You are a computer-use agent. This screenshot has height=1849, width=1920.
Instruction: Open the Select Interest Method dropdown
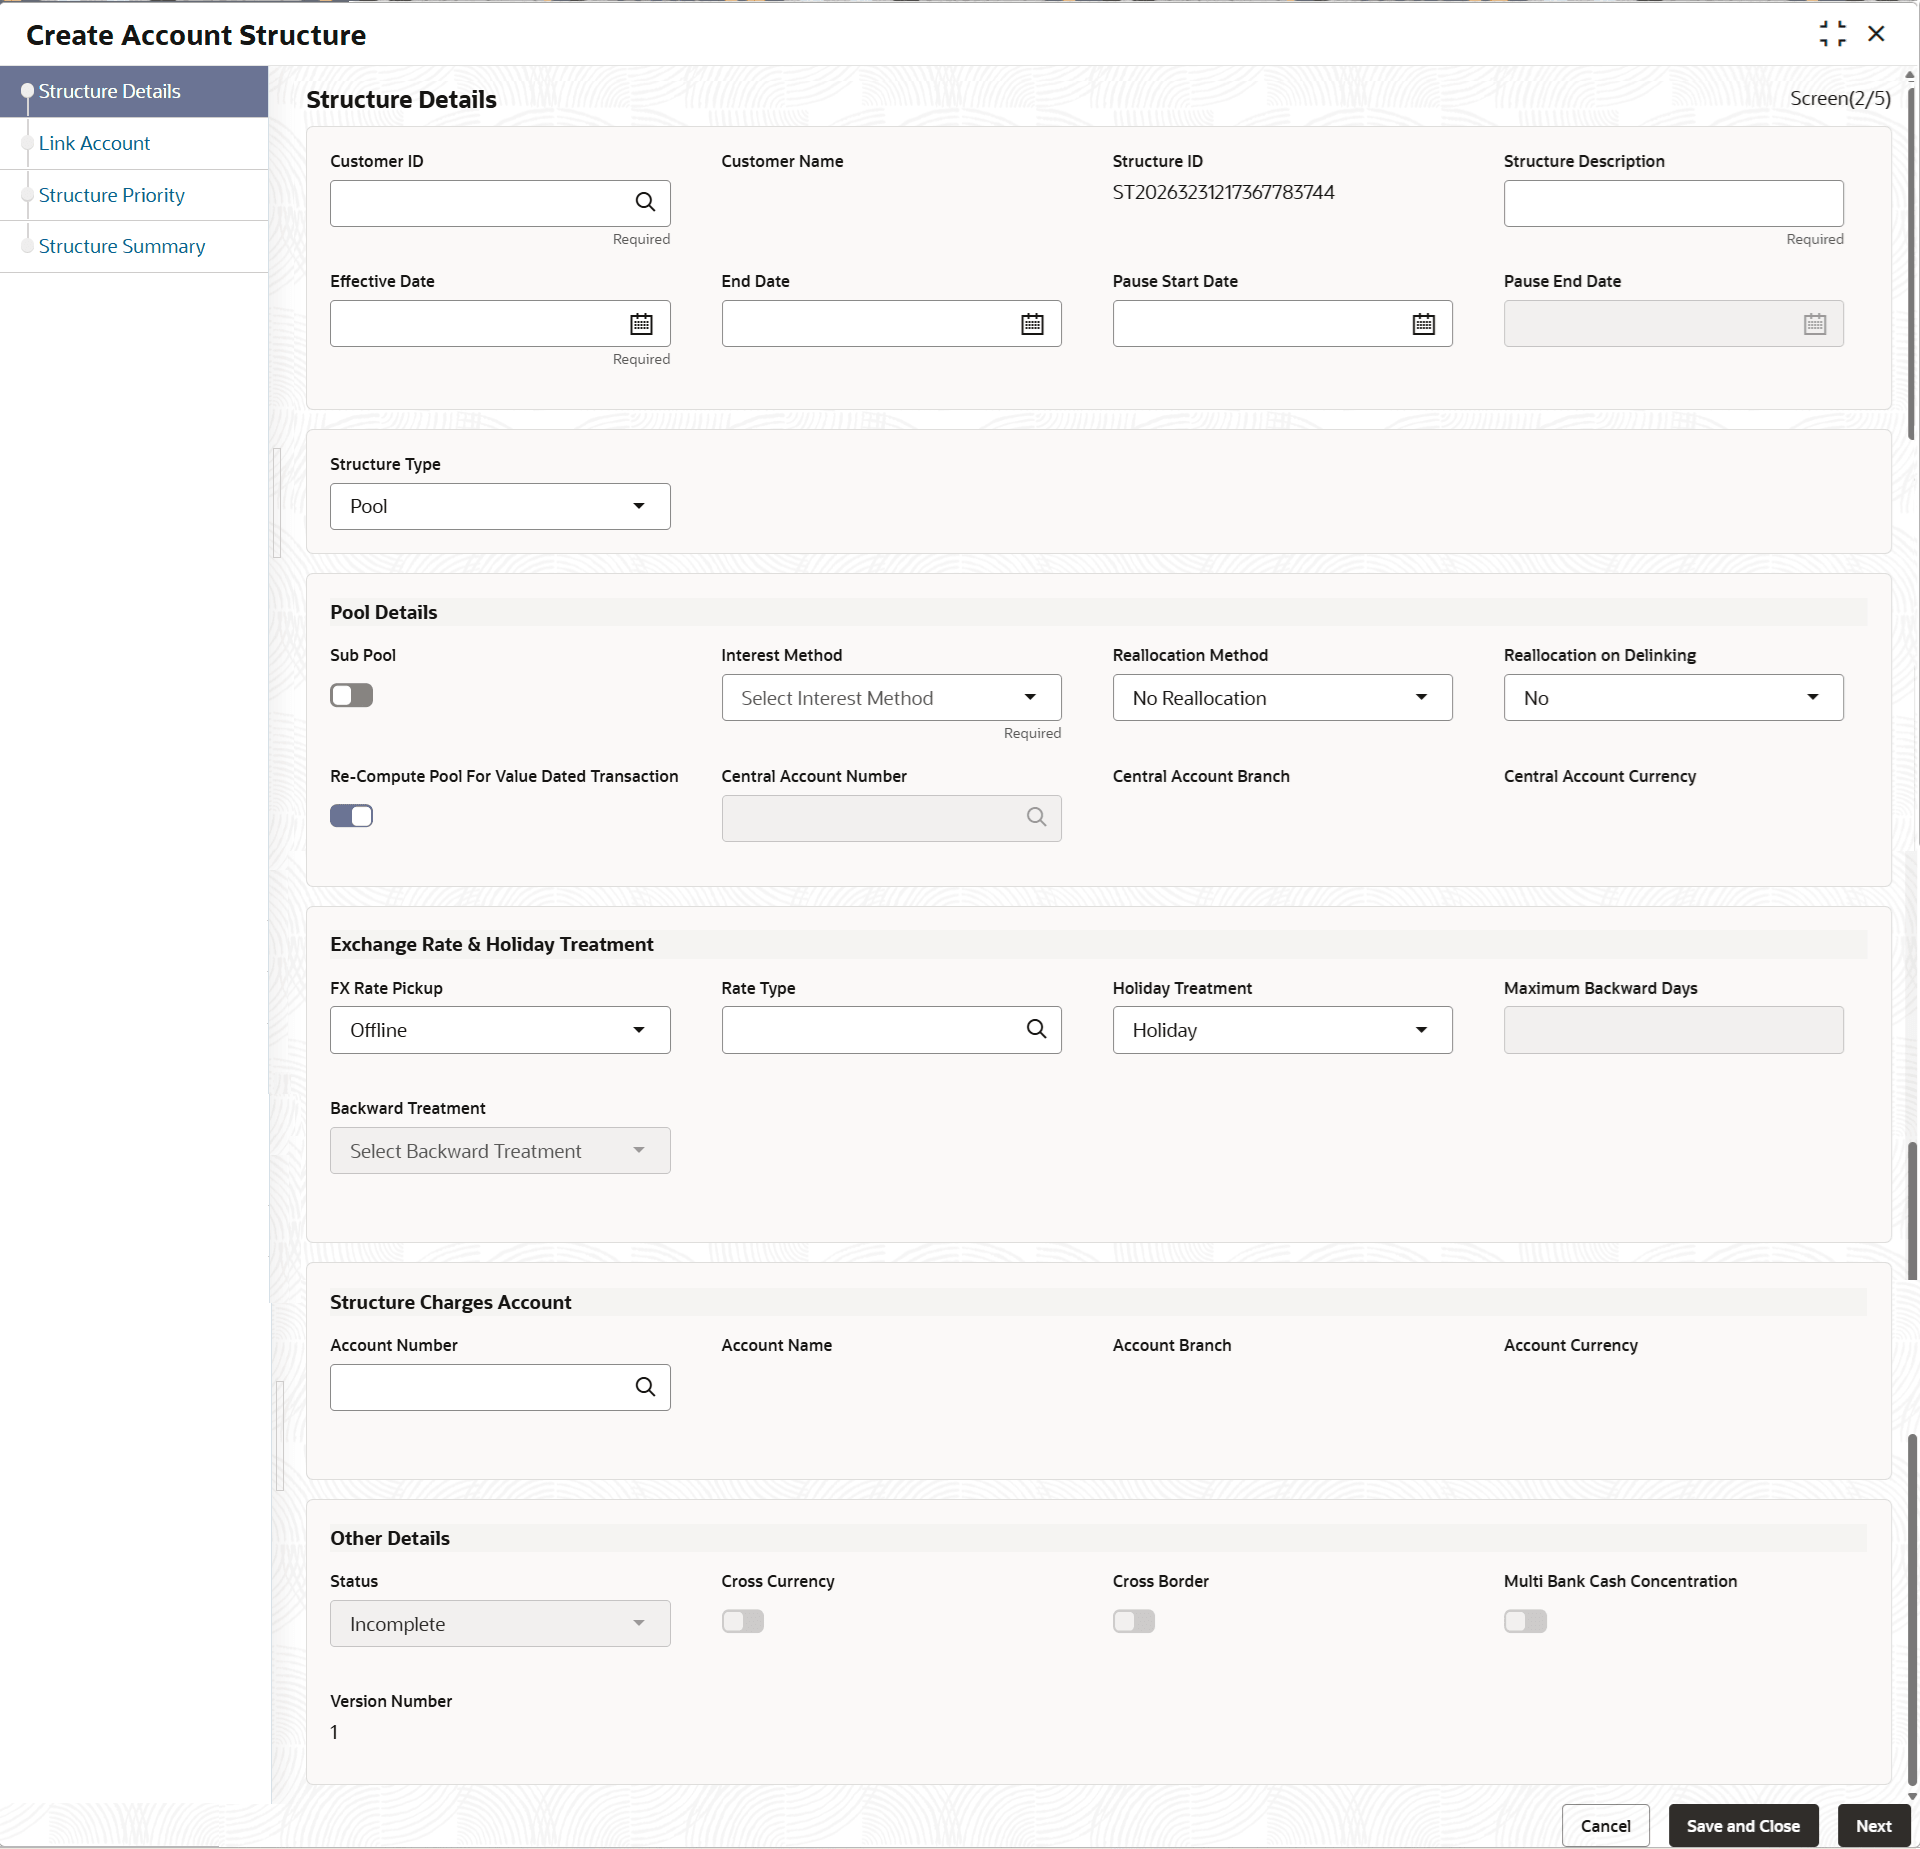tap(890, 698)
